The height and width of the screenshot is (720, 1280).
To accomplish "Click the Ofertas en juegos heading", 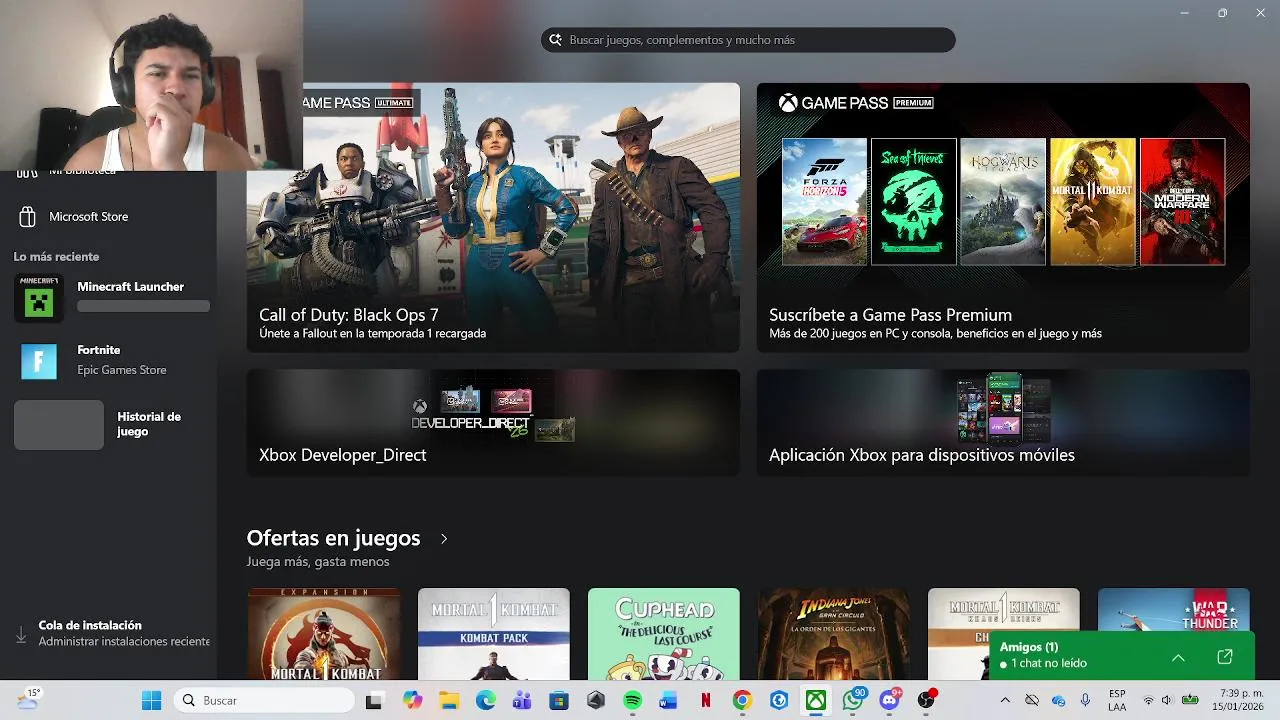I will pyautogui.click(x=333, y=538).
